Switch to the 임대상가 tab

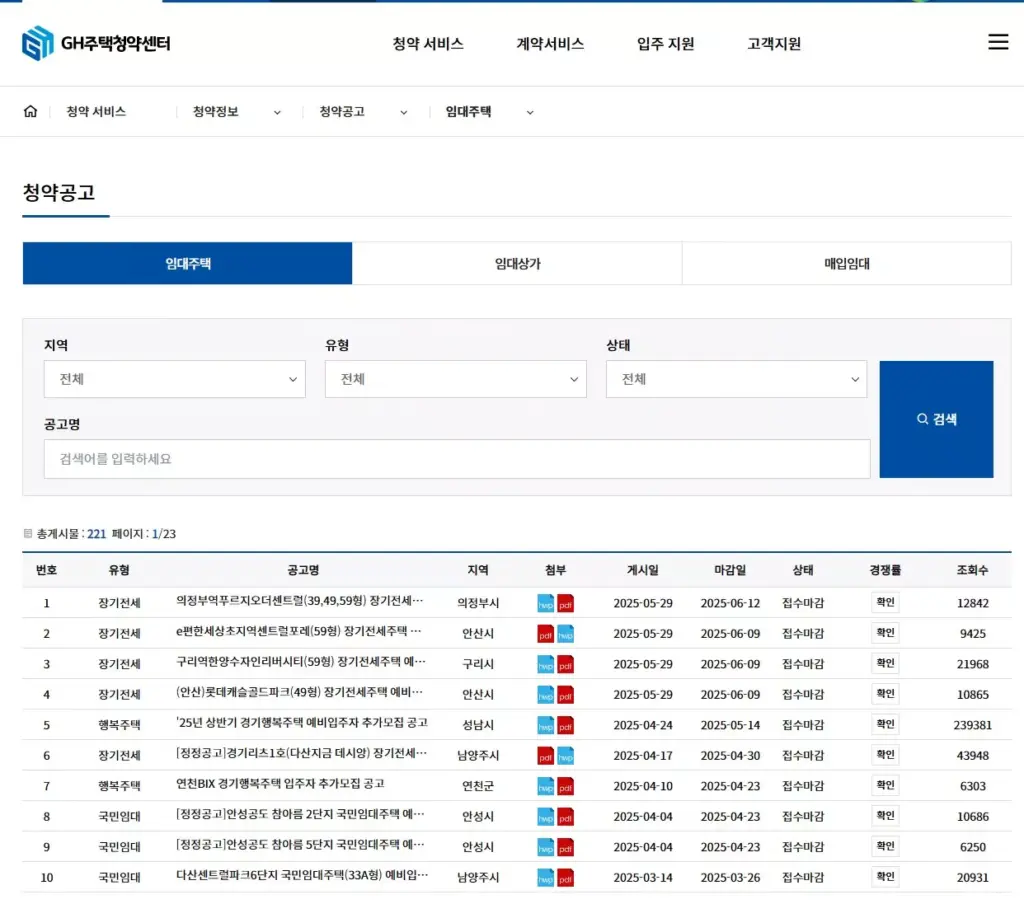coord(516,263)
